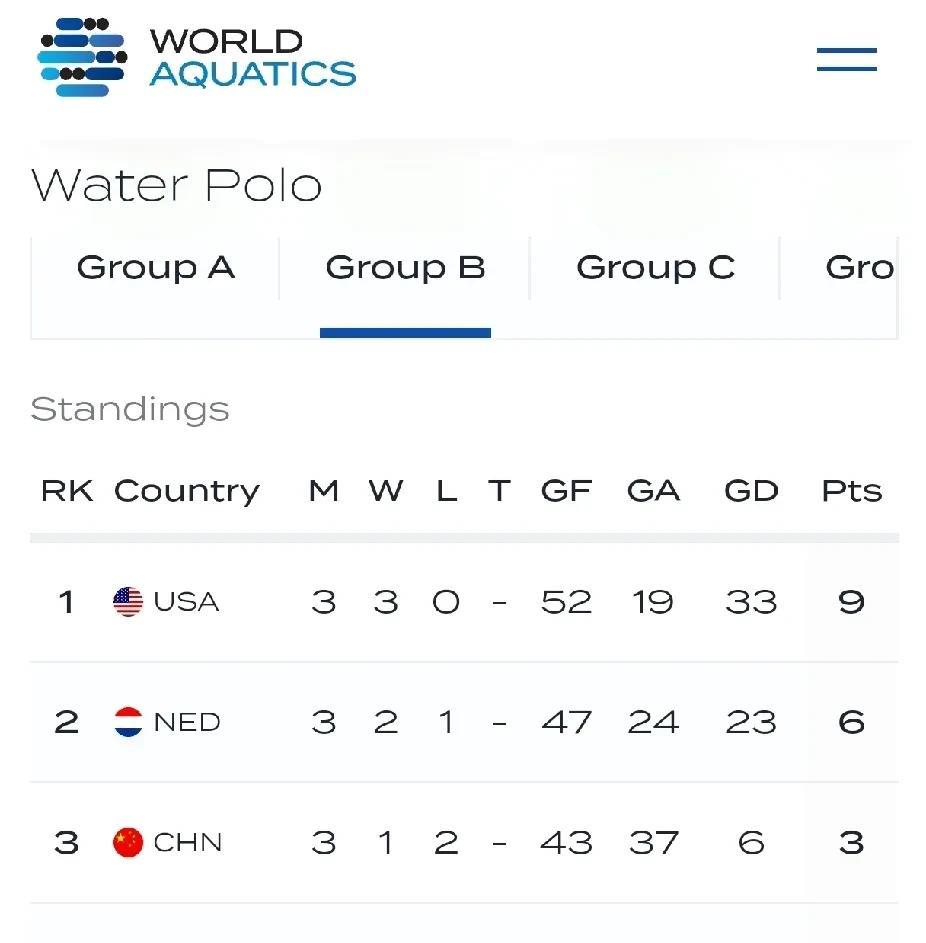Screen dimensions: 926x943
Task: Open the Group C tab
Action: [655, 268]
